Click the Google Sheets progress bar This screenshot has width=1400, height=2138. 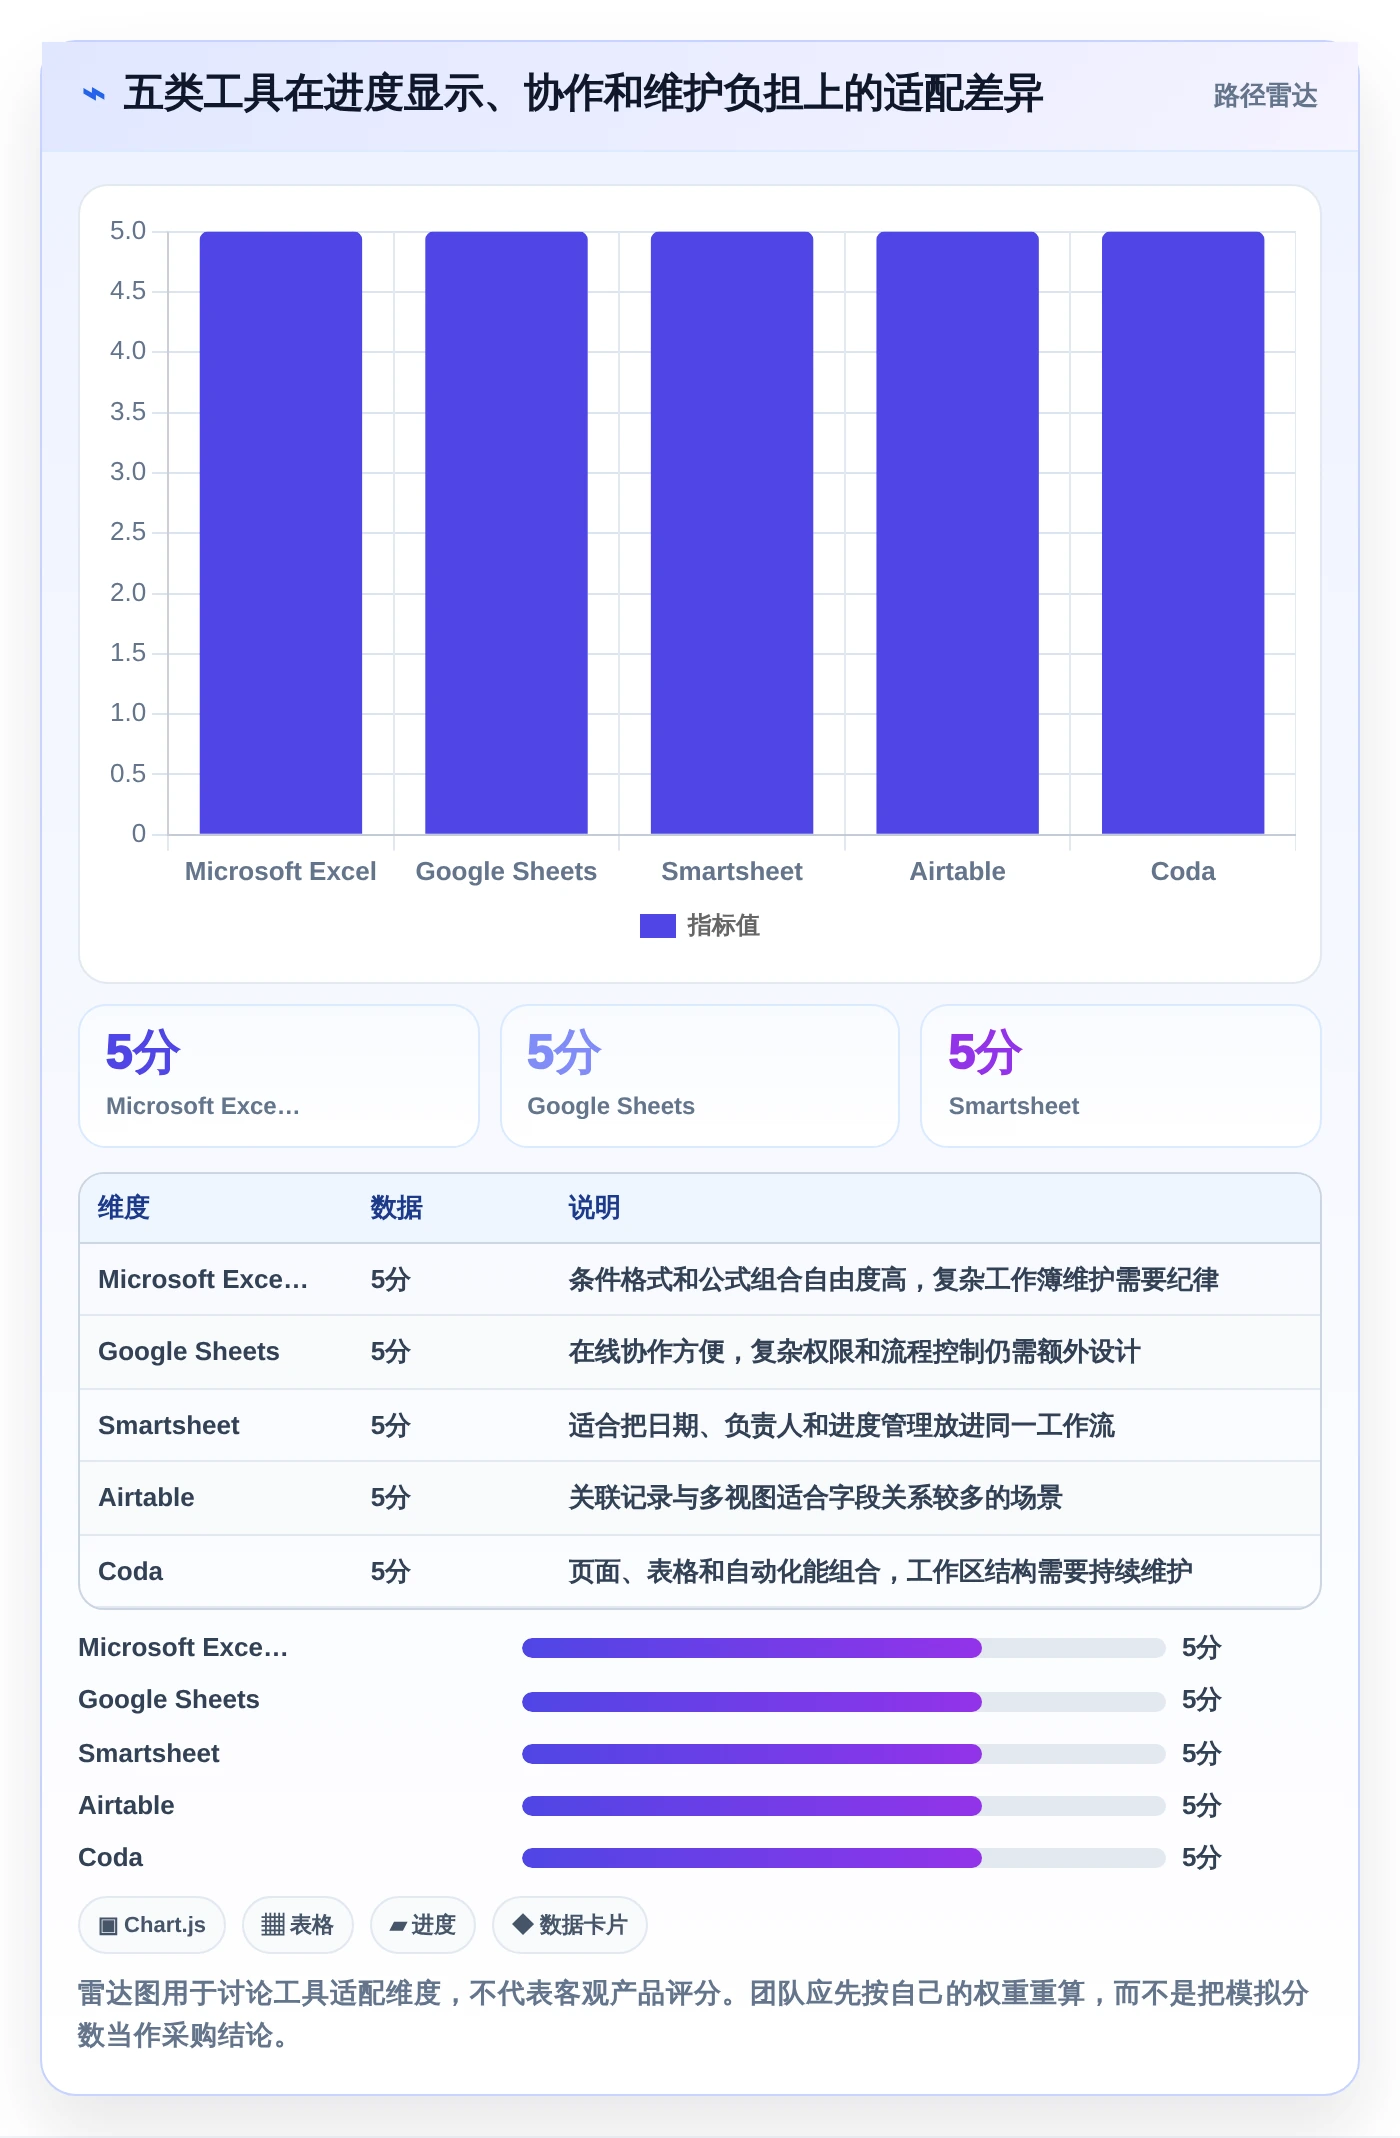[x=844, y=1701]
